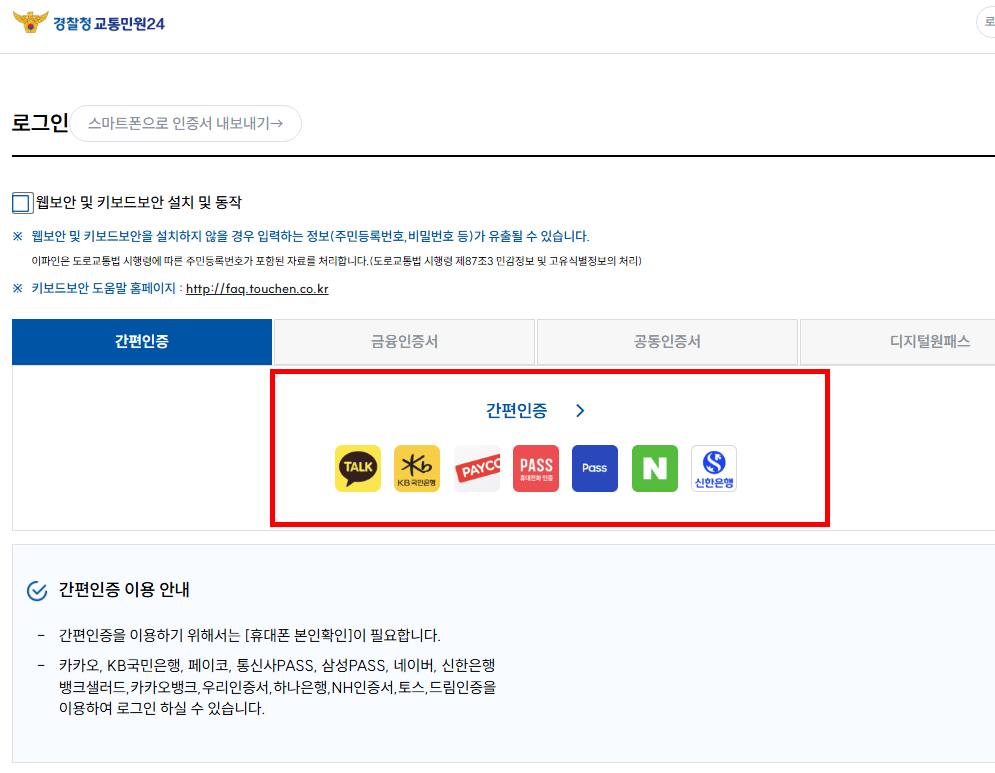Choose the Naver authentication icon
This screenshot has width=995, height=773.
(x=654, y=468)
